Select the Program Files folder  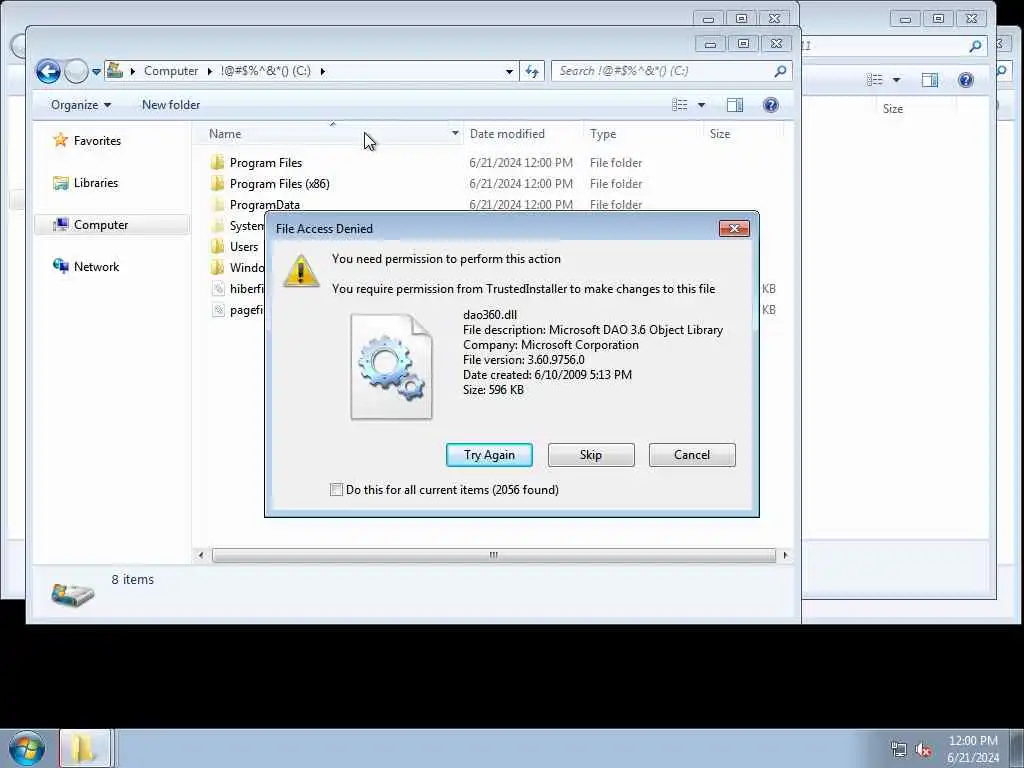pyautogui.click(x=266, y=163)
